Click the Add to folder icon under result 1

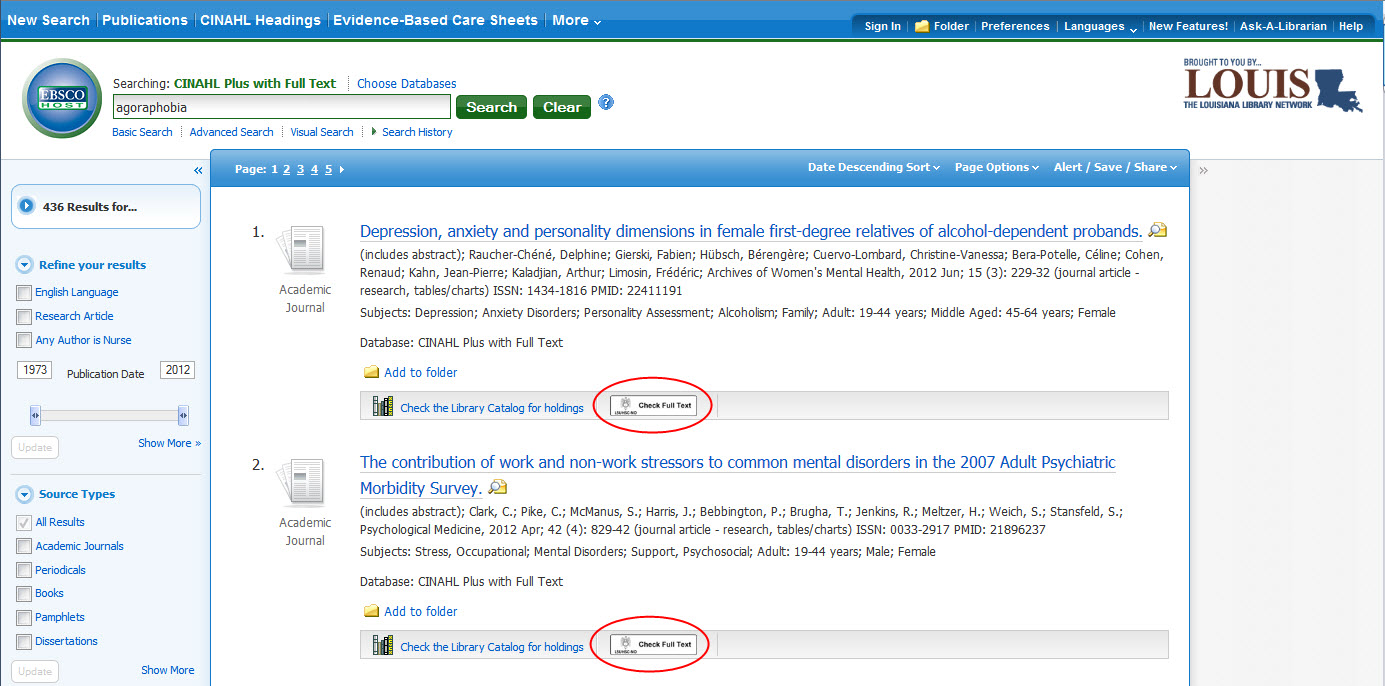pos(370,373)
